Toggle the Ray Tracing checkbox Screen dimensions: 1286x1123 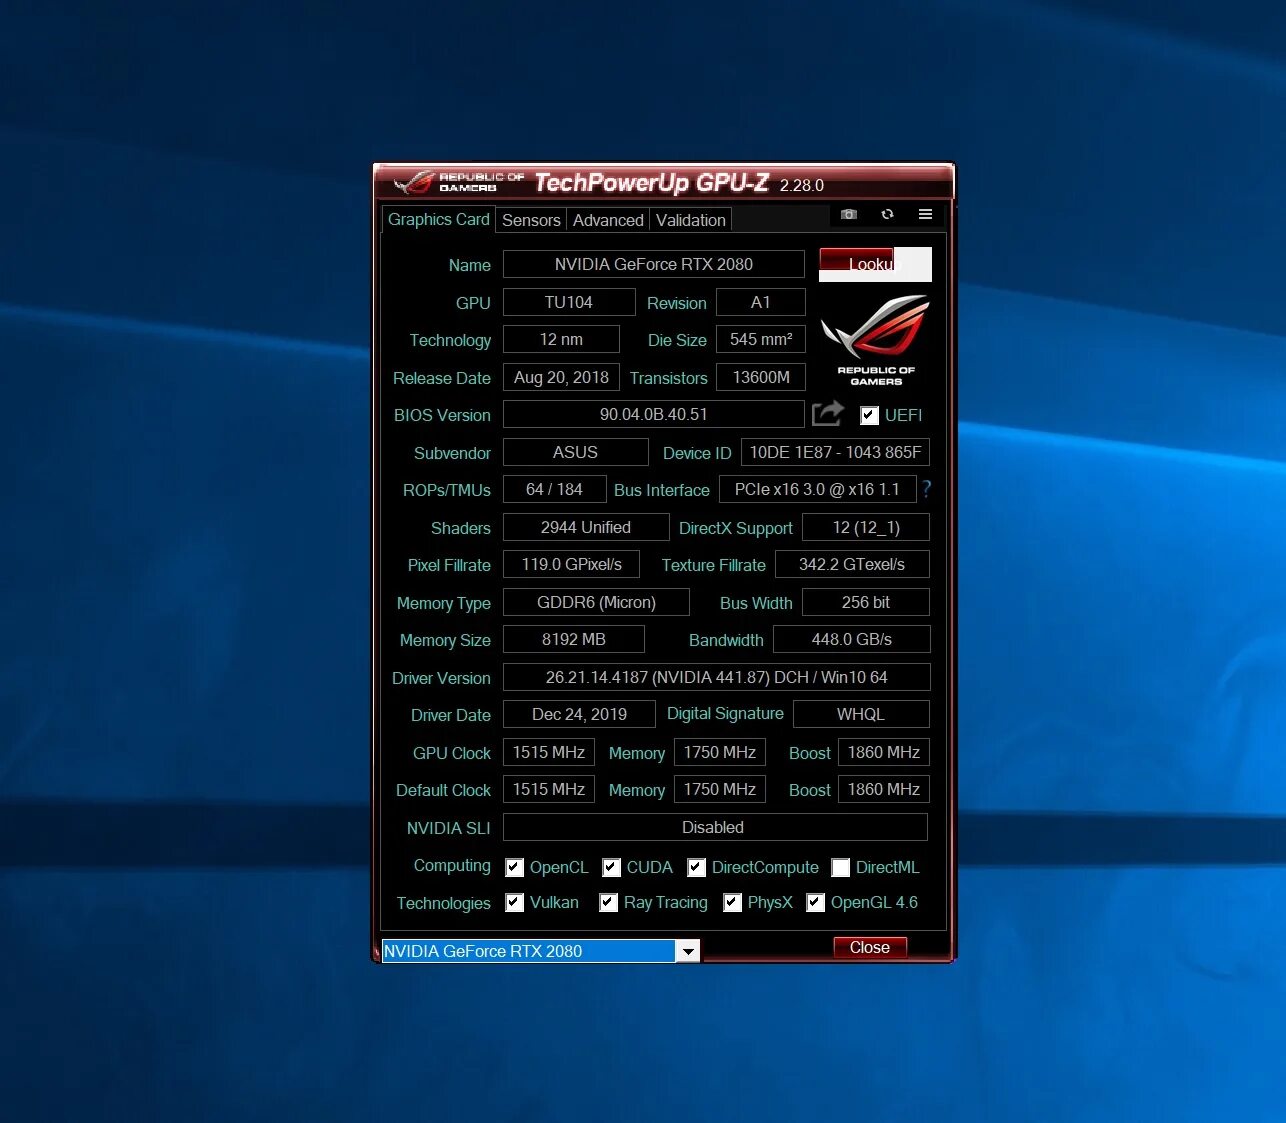tap(608, 902)
